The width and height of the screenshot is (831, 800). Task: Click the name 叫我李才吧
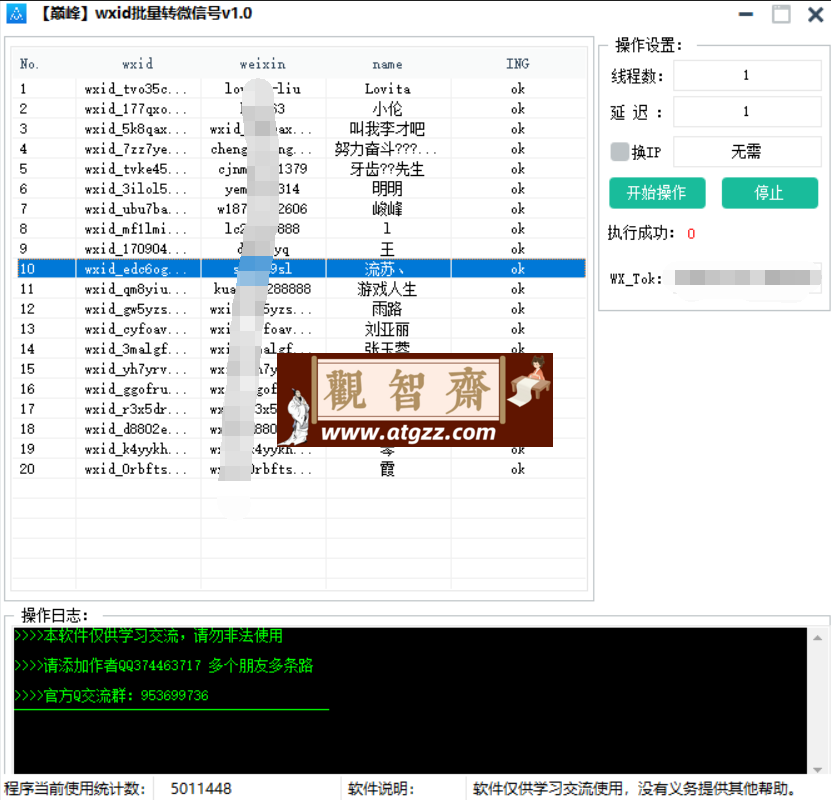(387, 129)
